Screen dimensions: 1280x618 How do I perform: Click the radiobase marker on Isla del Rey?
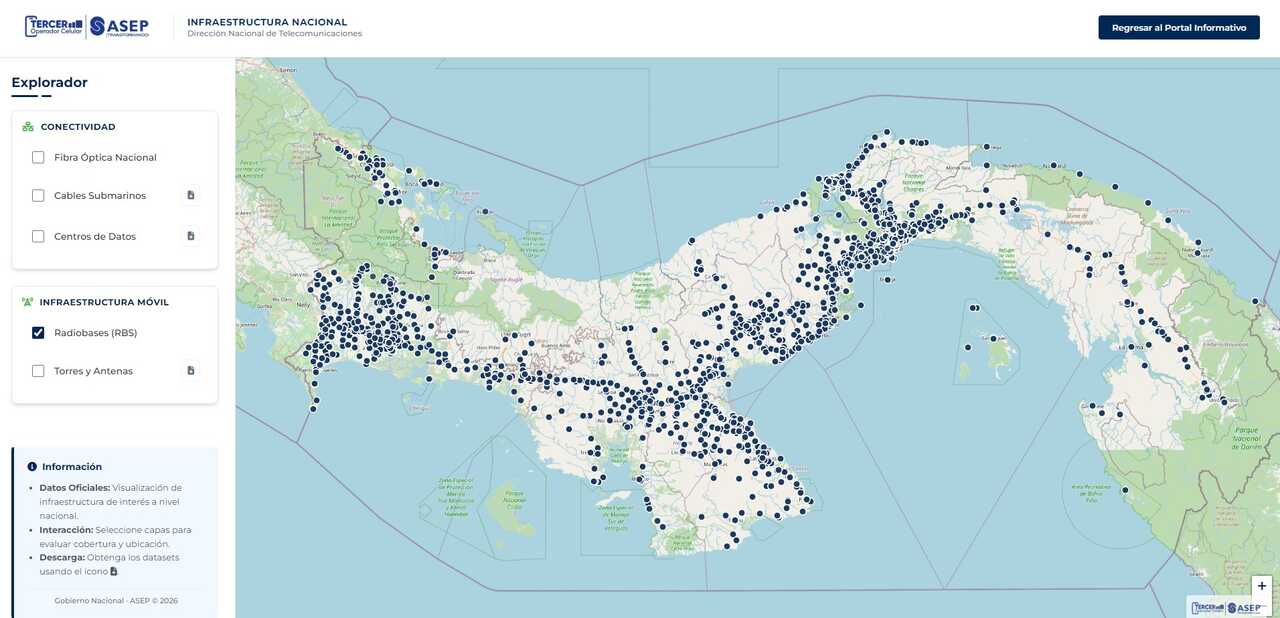point(993,339)
